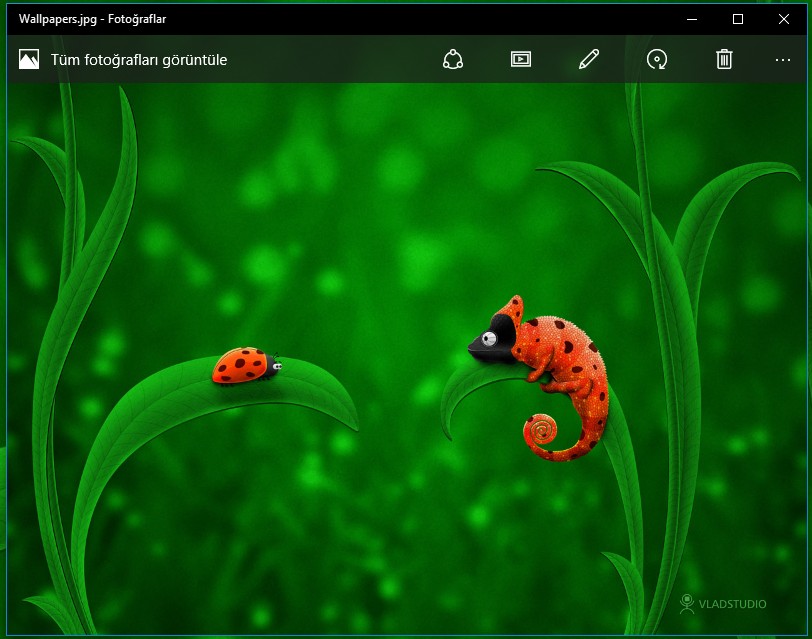Image resolution: width=812 pixels, height=639 pixels.
Task: Open the editor with the pencil icon
Action: (x=589, y=60)
